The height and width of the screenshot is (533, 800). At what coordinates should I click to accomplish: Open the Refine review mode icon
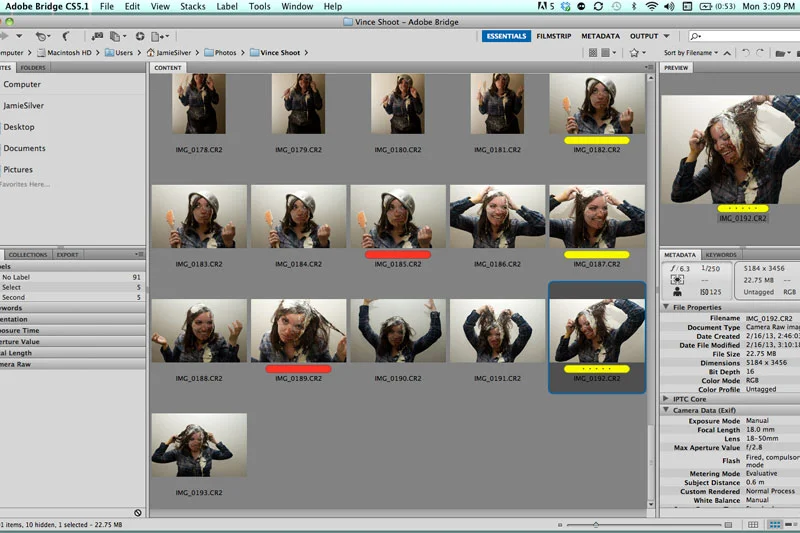tap(116, 36)
